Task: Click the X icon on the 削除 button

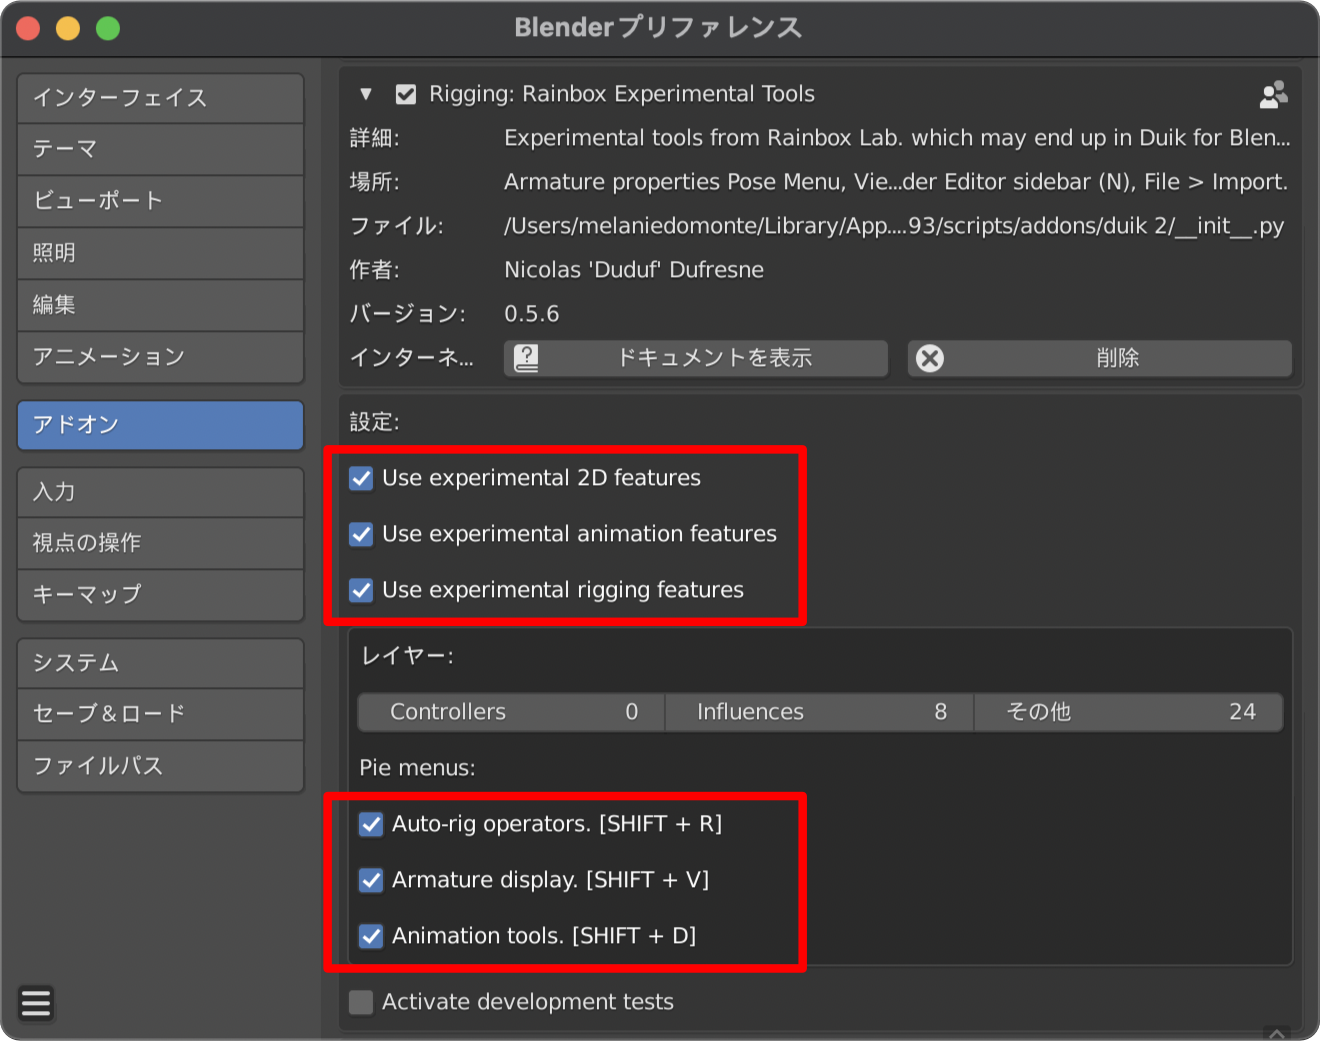Action: point(930,358)
